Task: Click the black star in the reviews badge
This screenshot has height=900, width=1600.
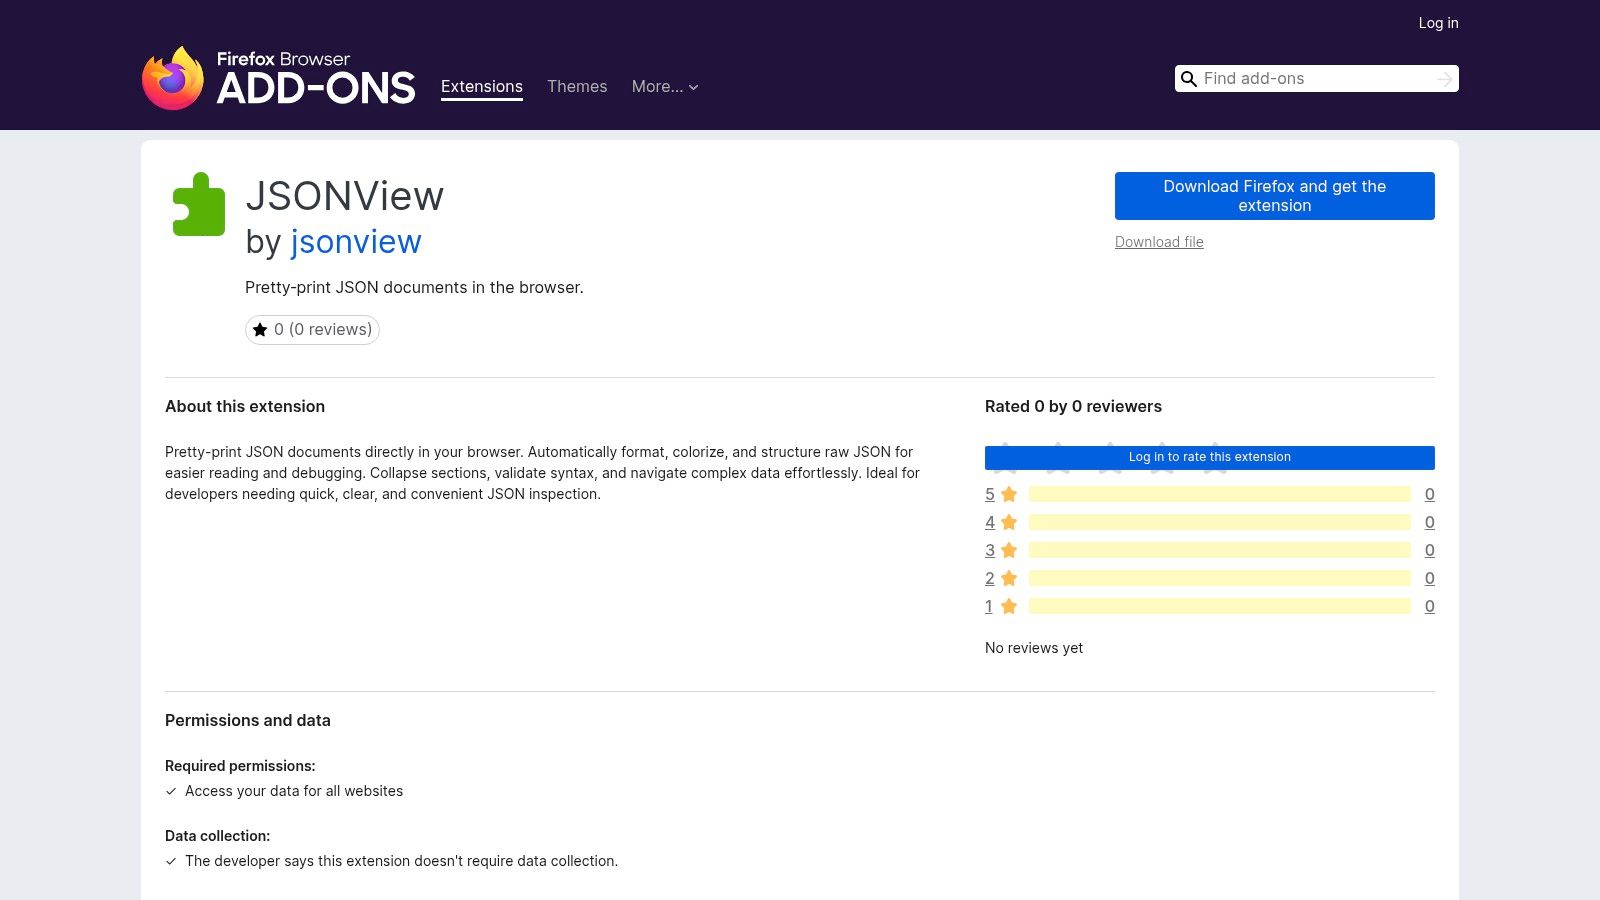Action: pos(260,329)
